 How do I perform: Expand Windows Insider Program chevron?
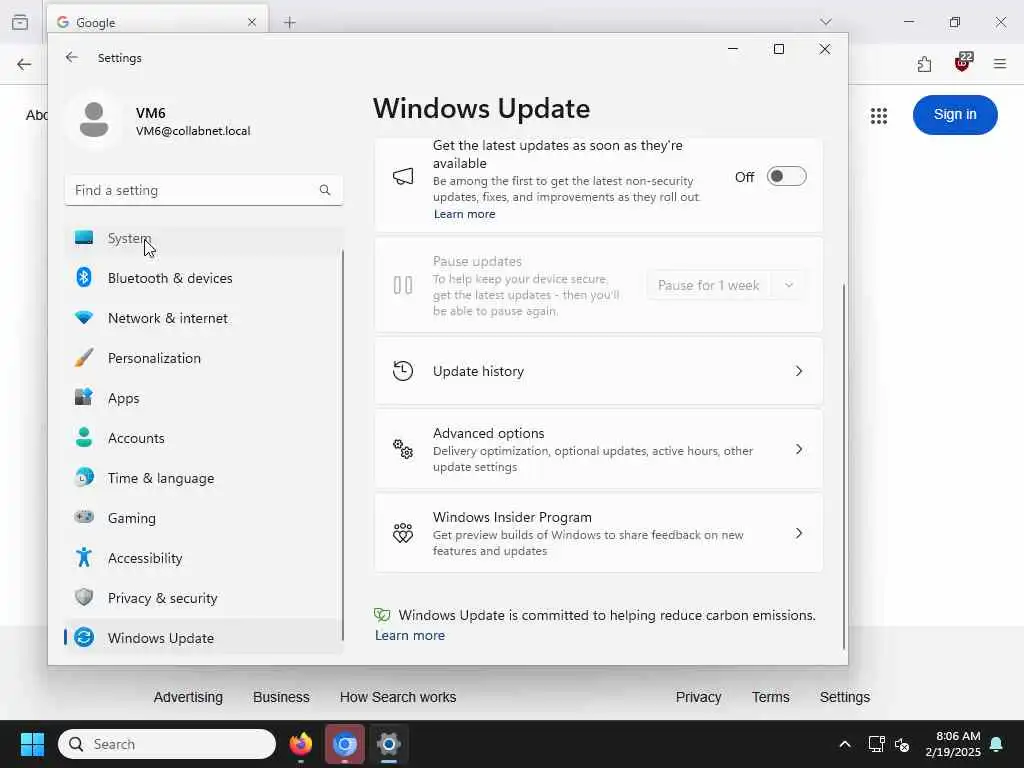(x=799, y=533)
